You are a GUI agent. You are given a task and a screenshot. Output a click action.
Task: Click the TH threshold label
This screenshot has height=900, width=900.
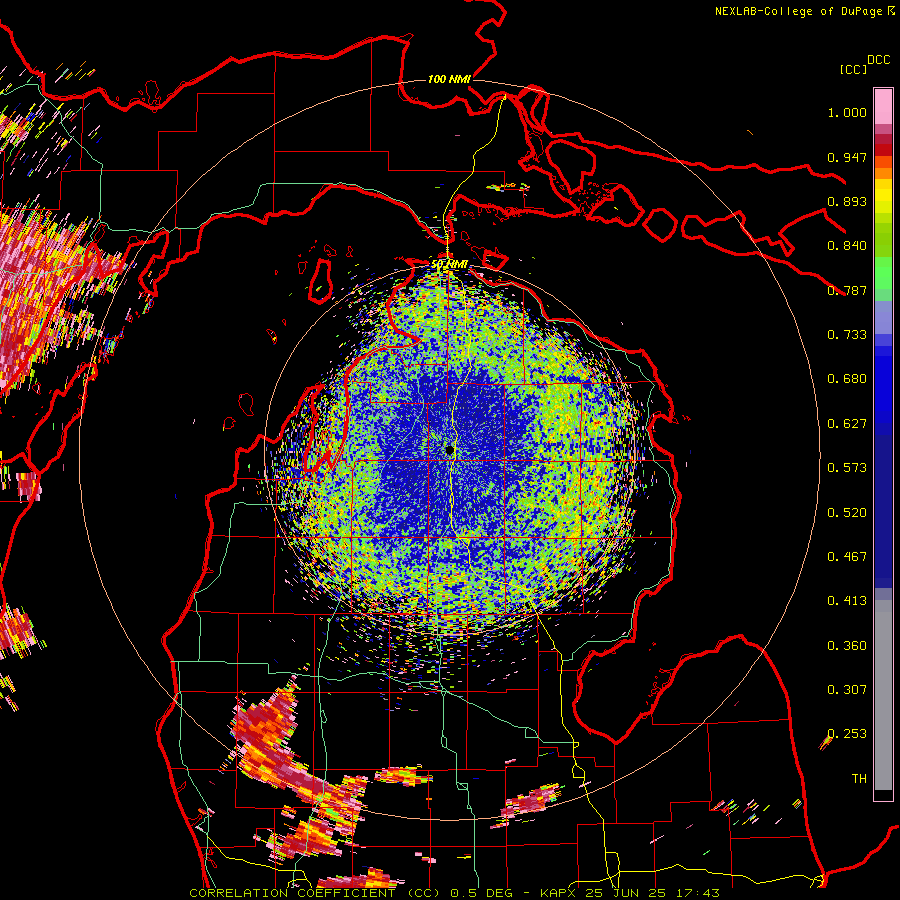[859, 779]
